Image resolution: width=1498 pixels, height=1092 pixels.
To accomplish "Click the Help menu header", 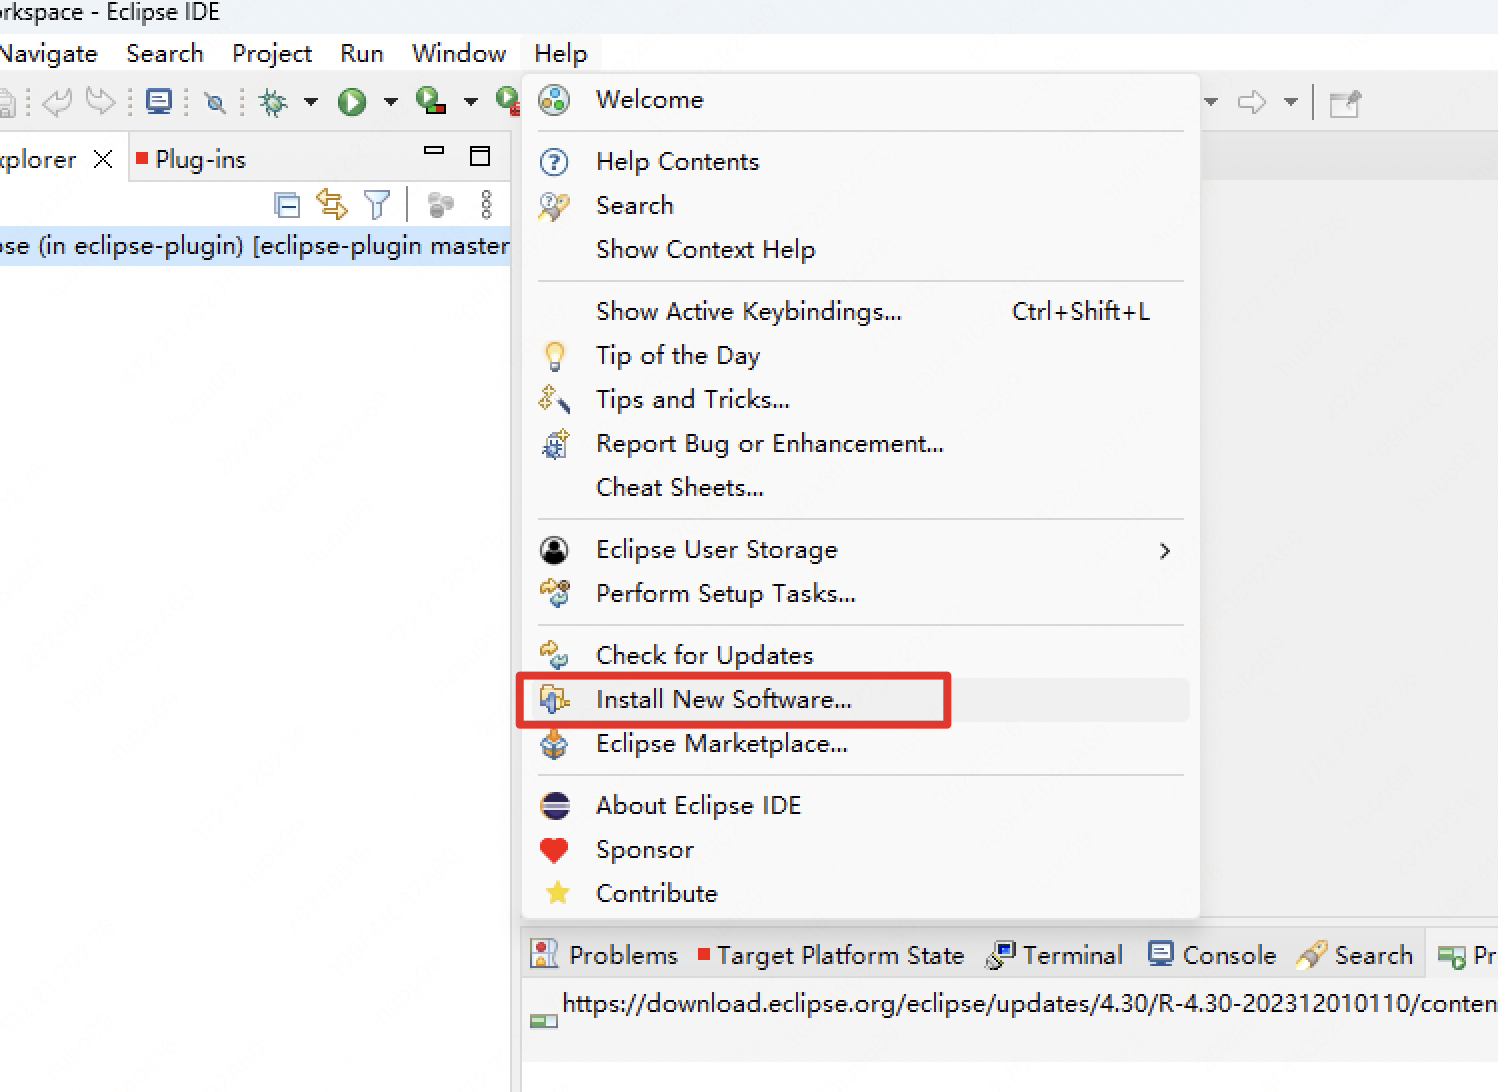I will pyautogui.click(x=561, y=54).
